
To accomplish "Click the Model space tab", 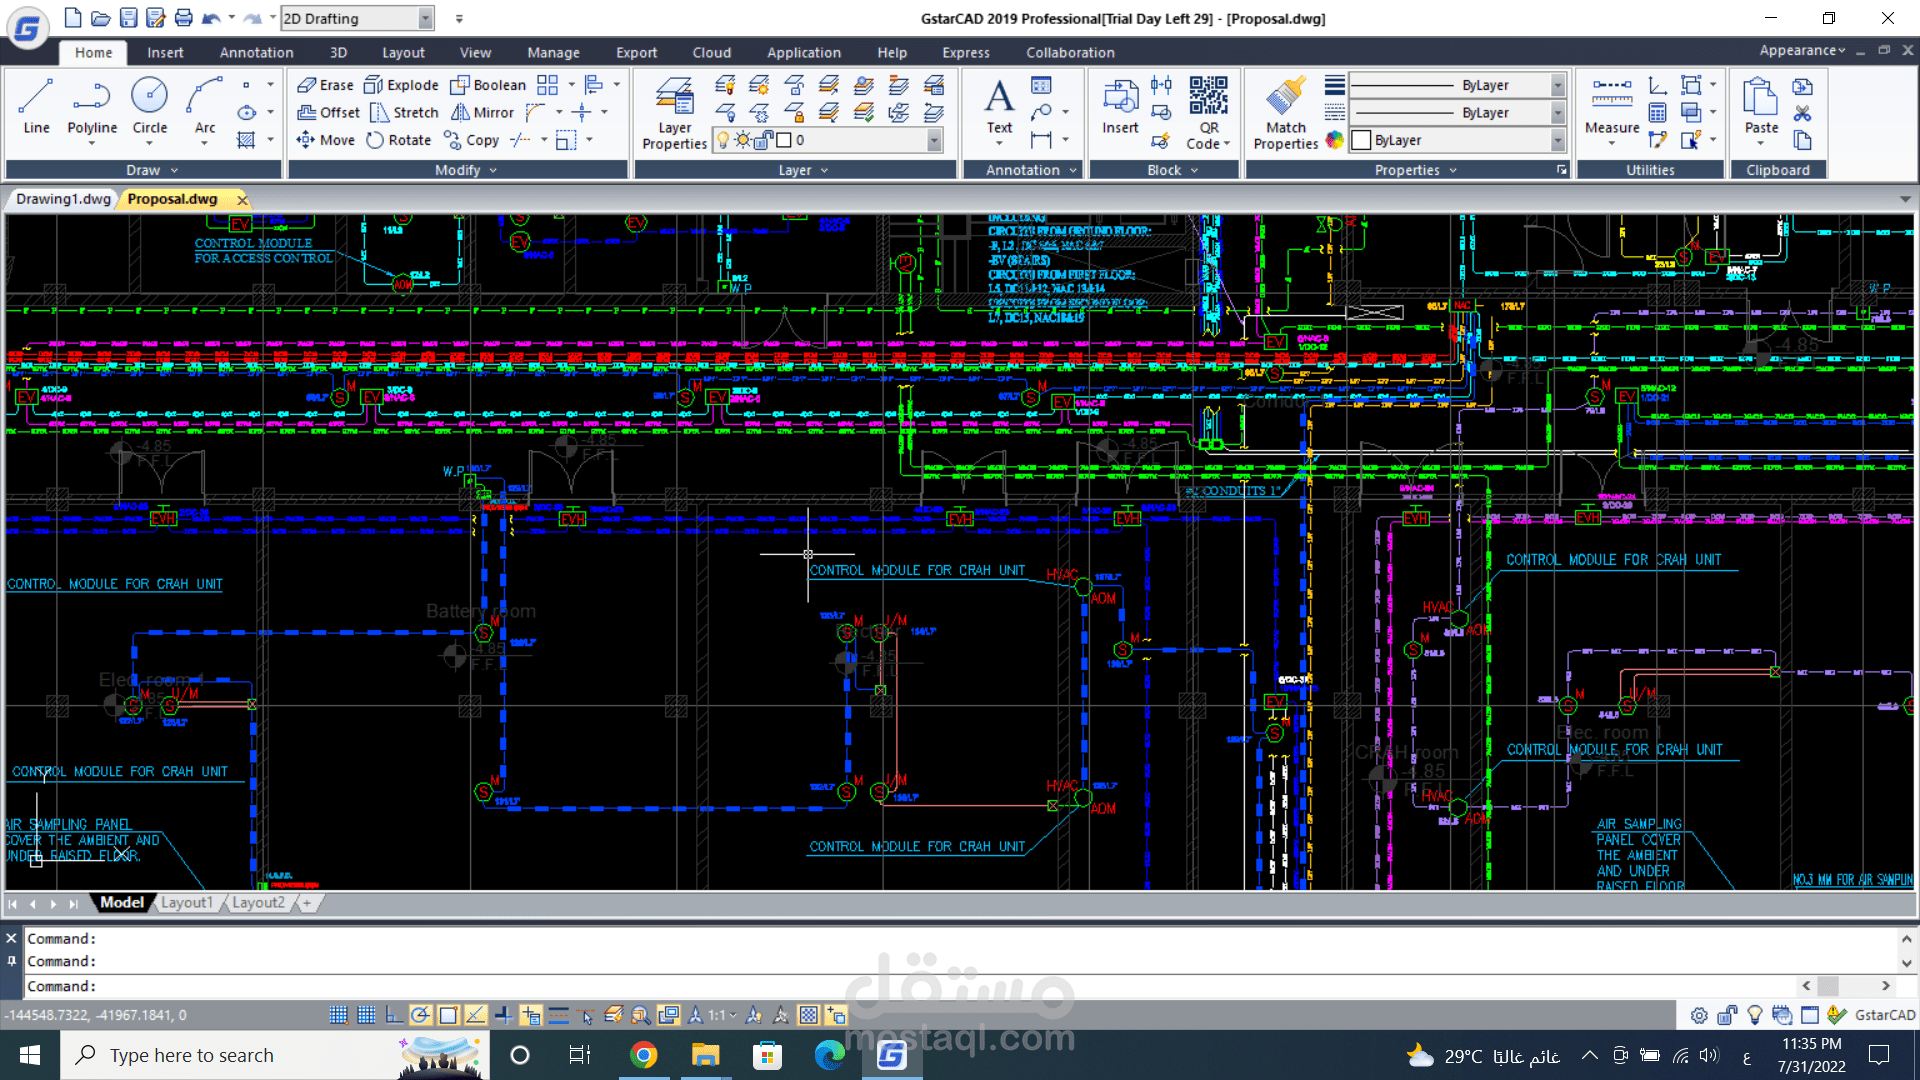I will (x=121, y=902).
